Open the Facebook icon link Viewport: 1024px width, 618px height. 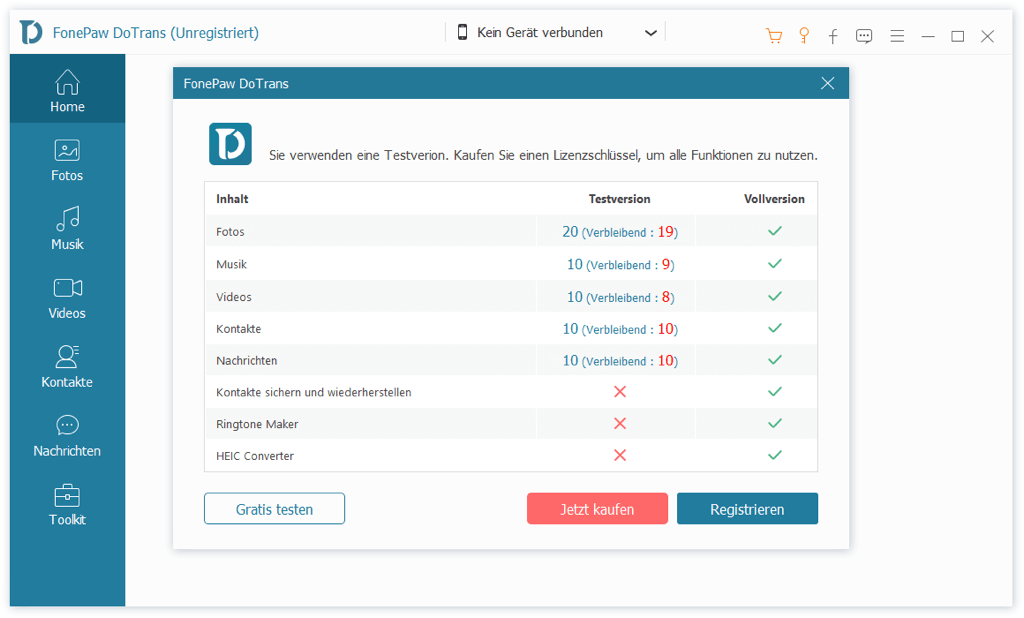[x=833, y=36]
